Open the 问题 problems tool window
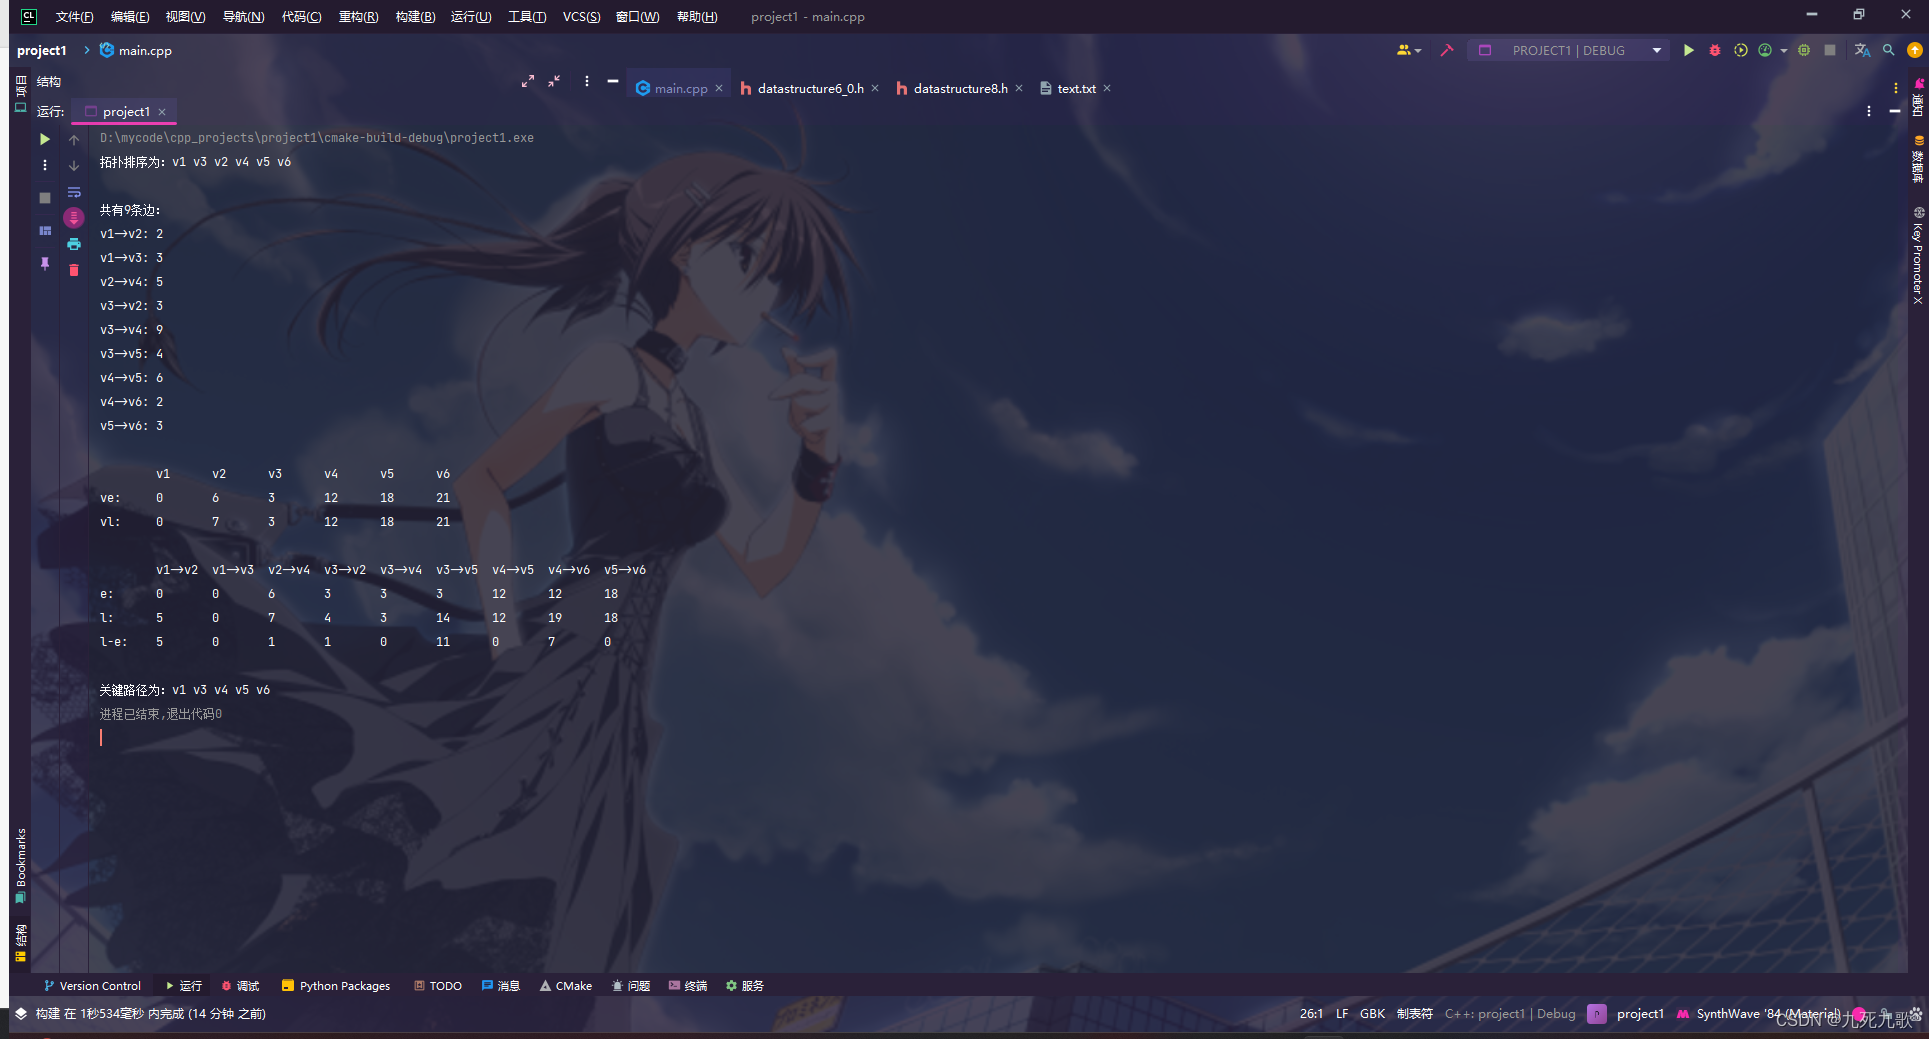 (x=631, y=985)
